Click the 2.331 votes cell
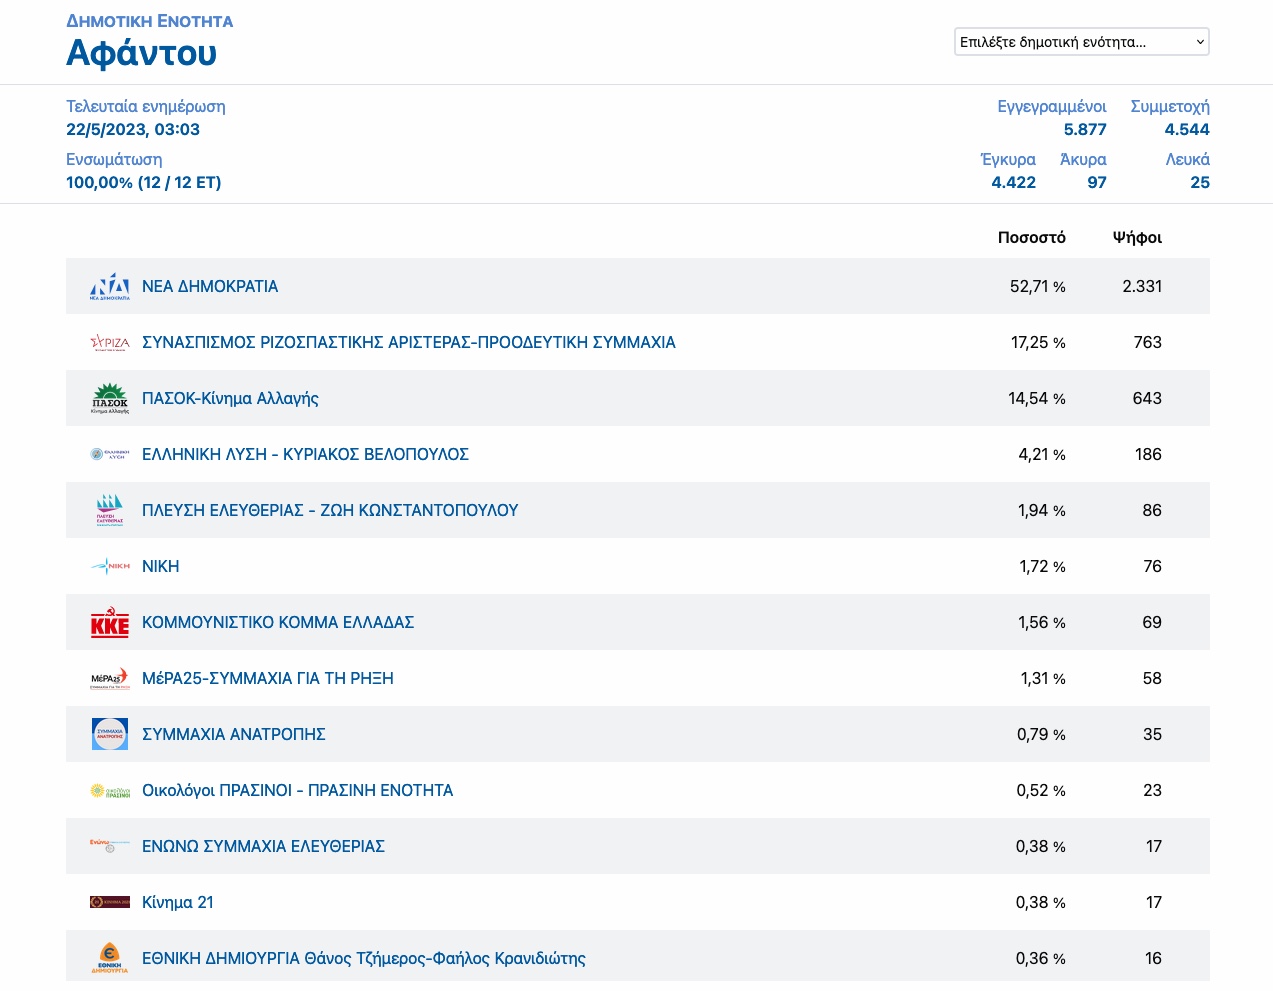The height and width of the screenshot is (991, 1273). [1142, 286]
